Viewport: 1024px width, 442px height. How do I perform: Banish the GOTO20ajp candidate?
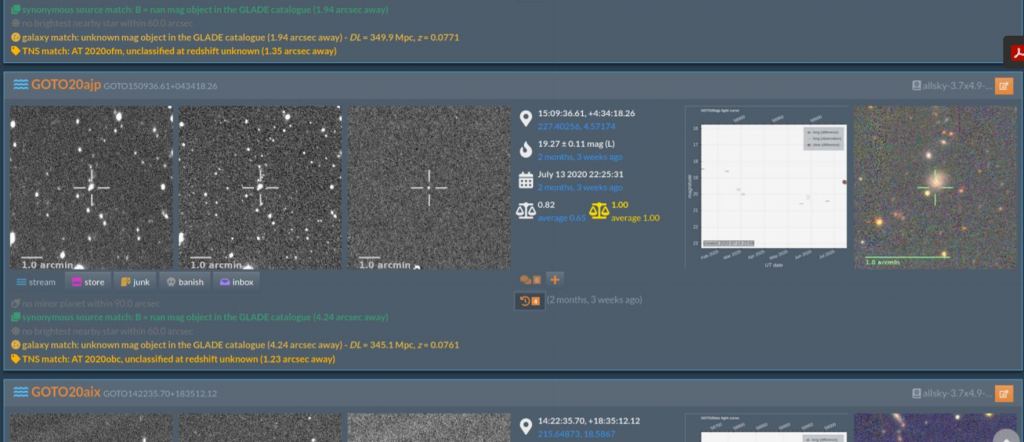pyautogui.click(x=184, y=282)
